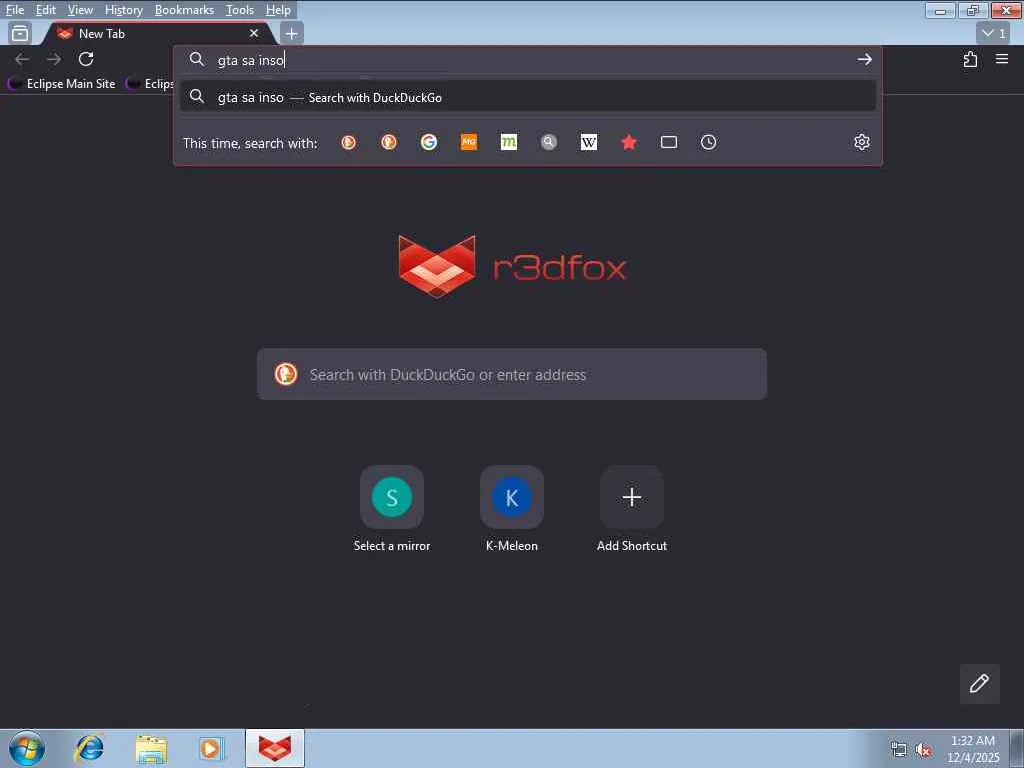The image size is (1024, 768).
Task: Open the Tools menu
Action: click(x=240, y=10)
